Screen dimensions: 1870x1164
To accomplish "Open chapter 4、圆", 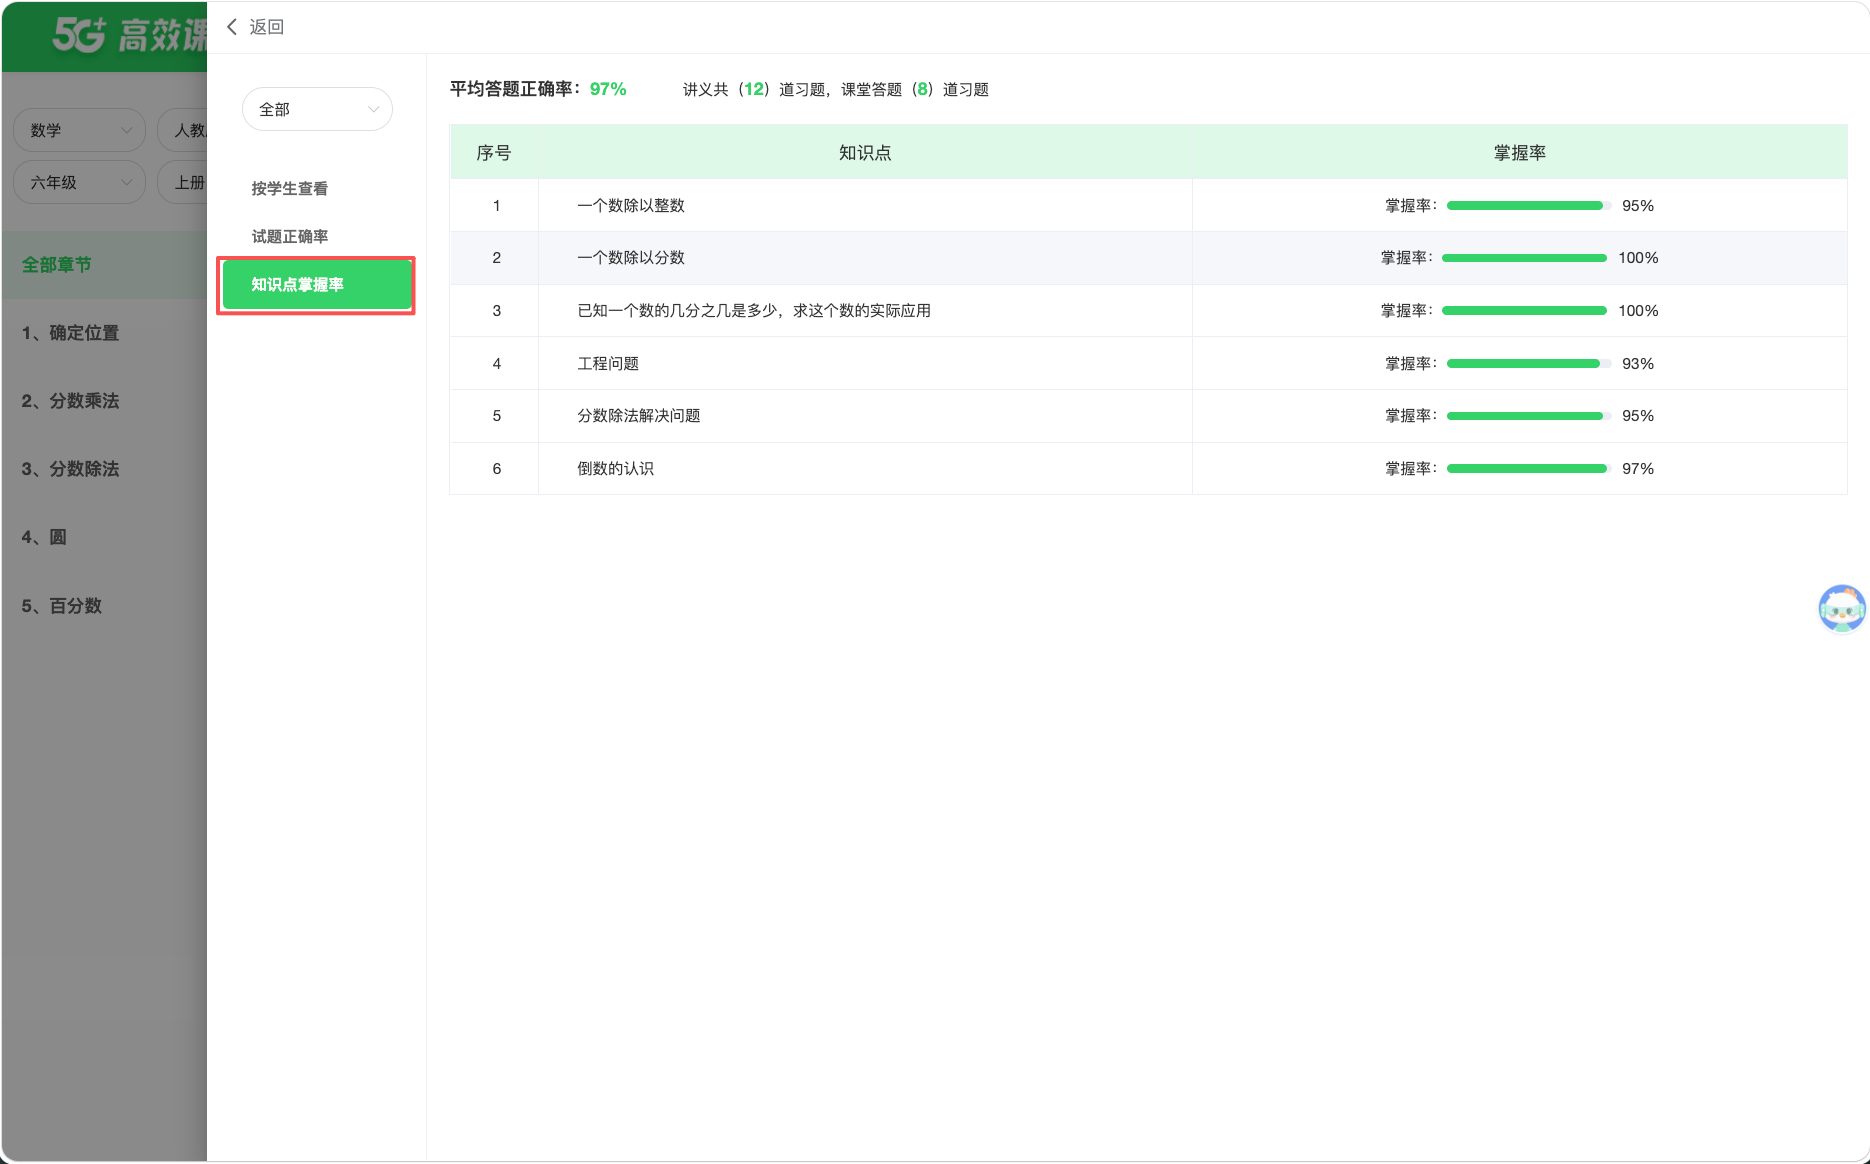I will (x=44, y=537).
